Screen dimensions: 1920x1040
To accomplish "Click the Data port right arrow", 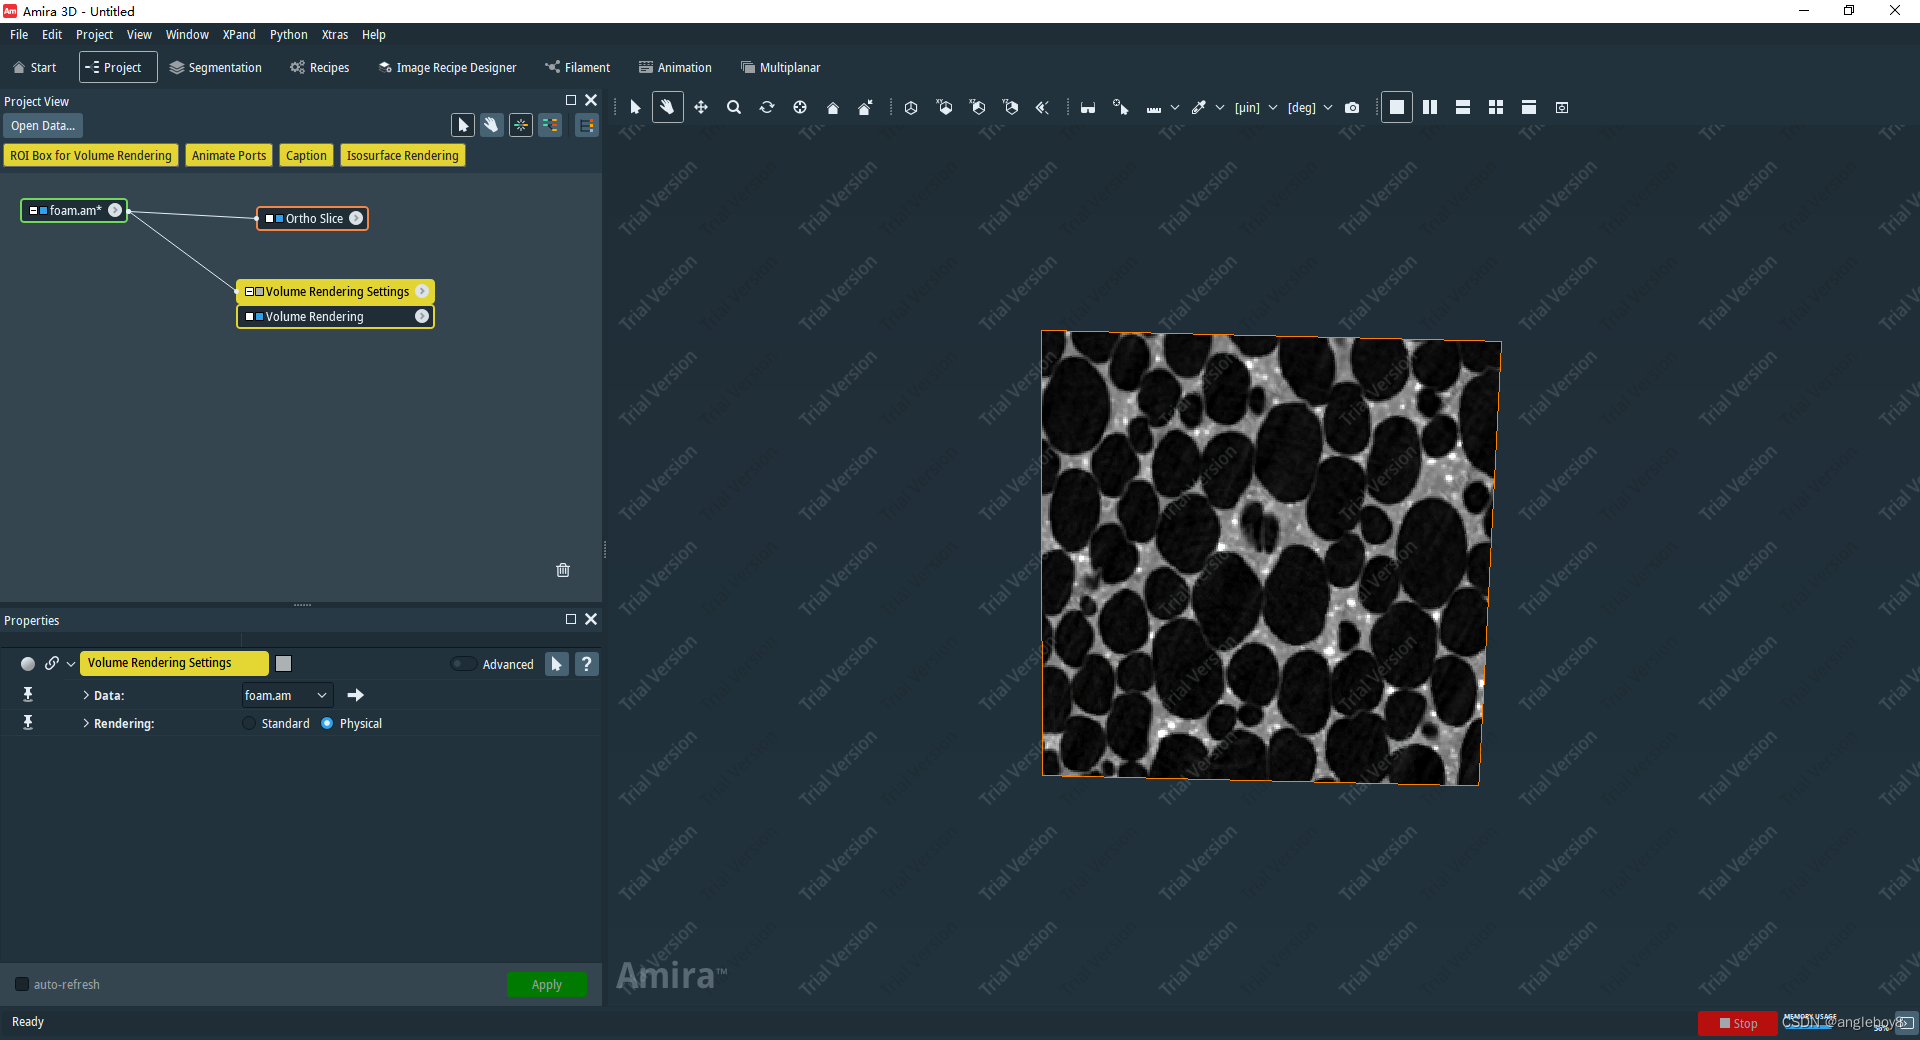I will (x=355, y=695).
